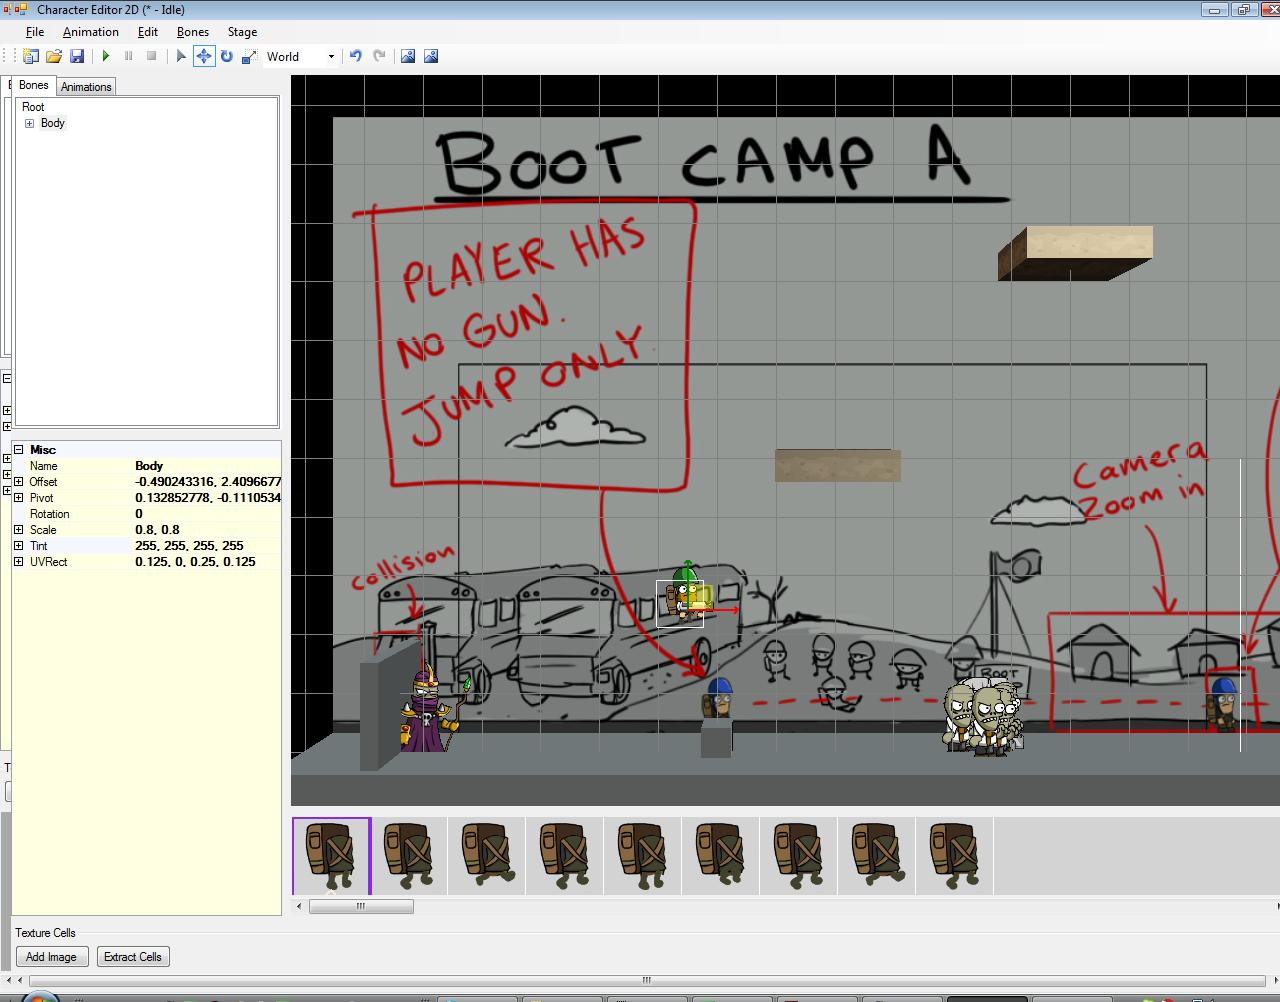The height and width of the screenshot is (1002, 1280).
Task: Click the purple-robed wizard character sprite
Action: (428, 709)
